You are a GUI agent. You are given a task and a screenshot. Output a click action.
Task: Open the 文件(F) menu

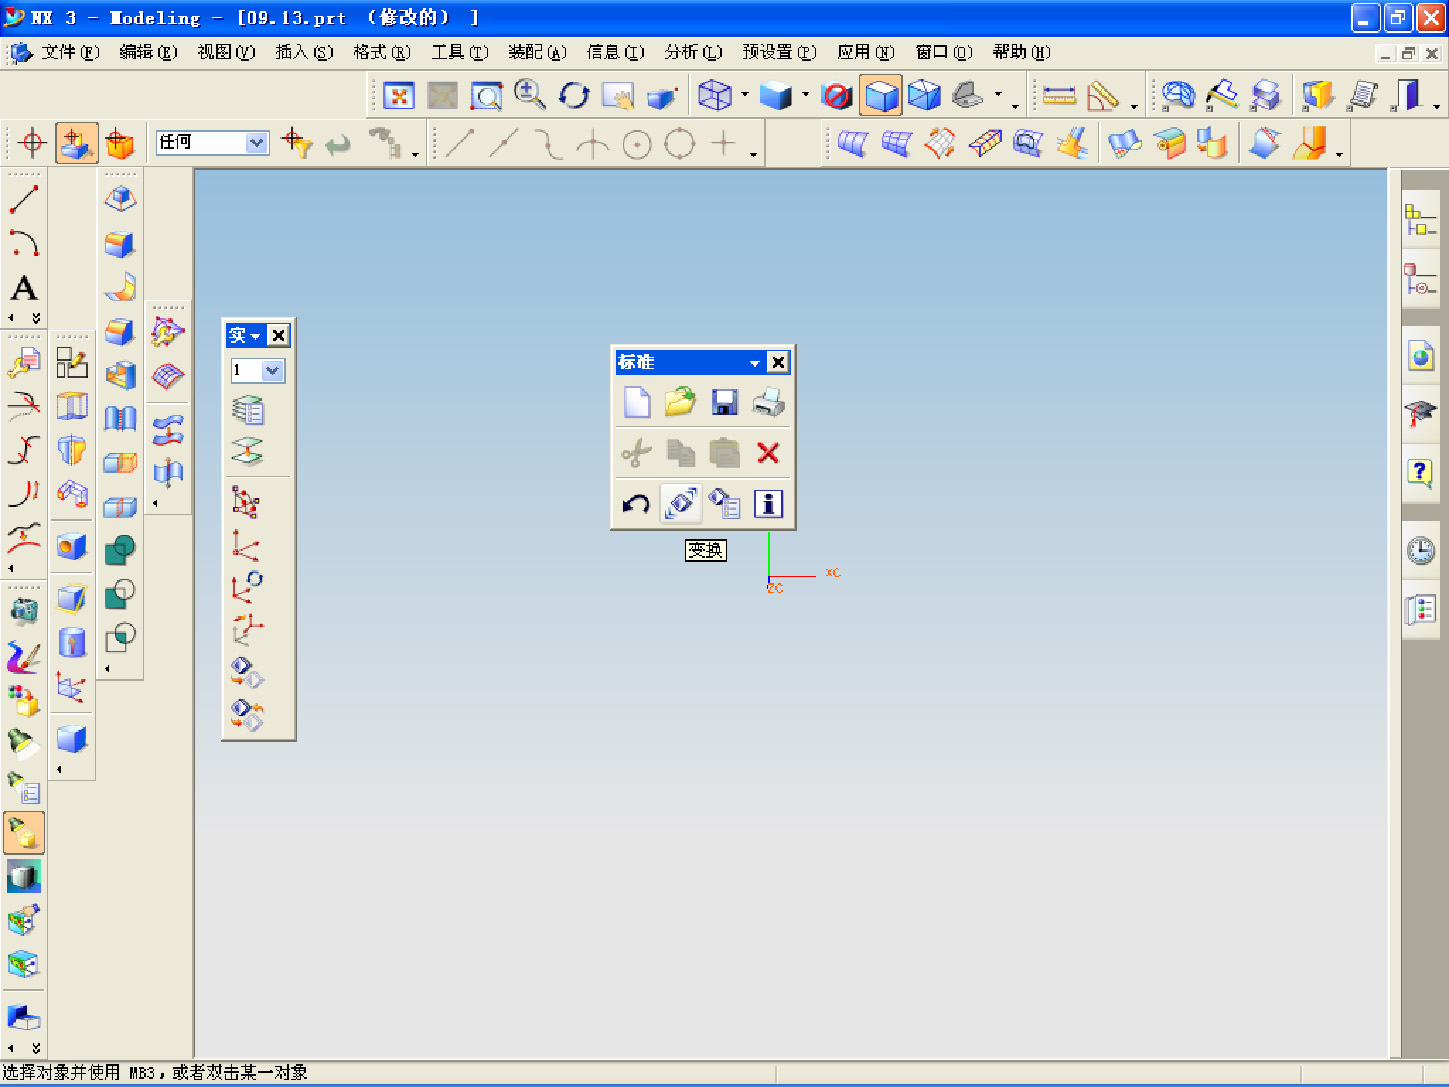[x=70, y=52]
